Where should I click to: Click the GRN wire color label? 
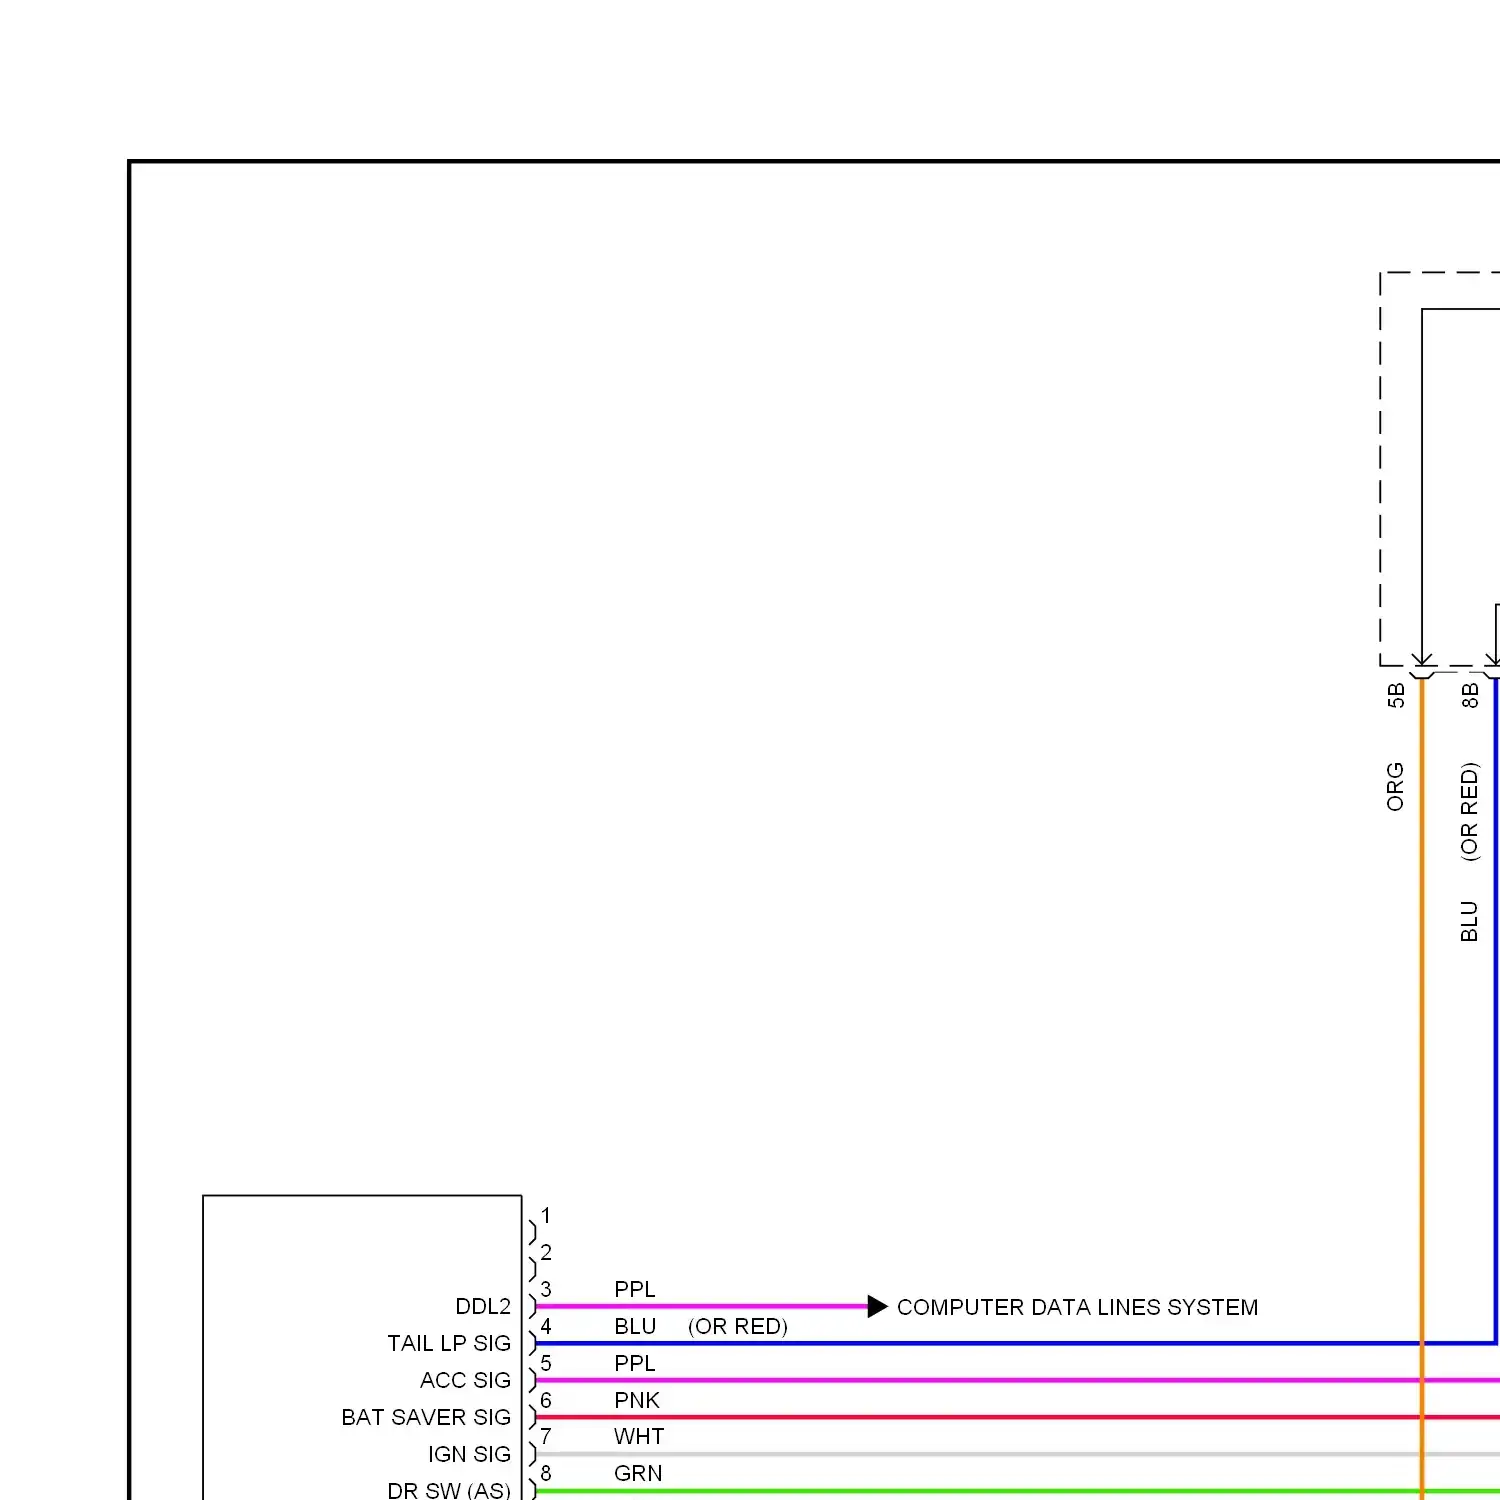[638, 1473]
